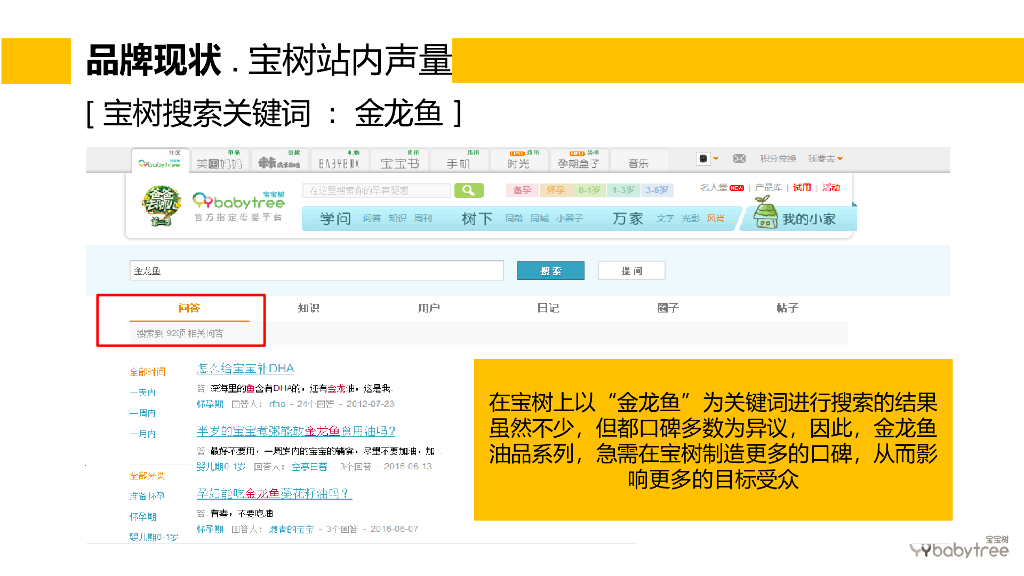1024x576 pixels.
Task: Filter results to 一周内
Action: [142, 413]
